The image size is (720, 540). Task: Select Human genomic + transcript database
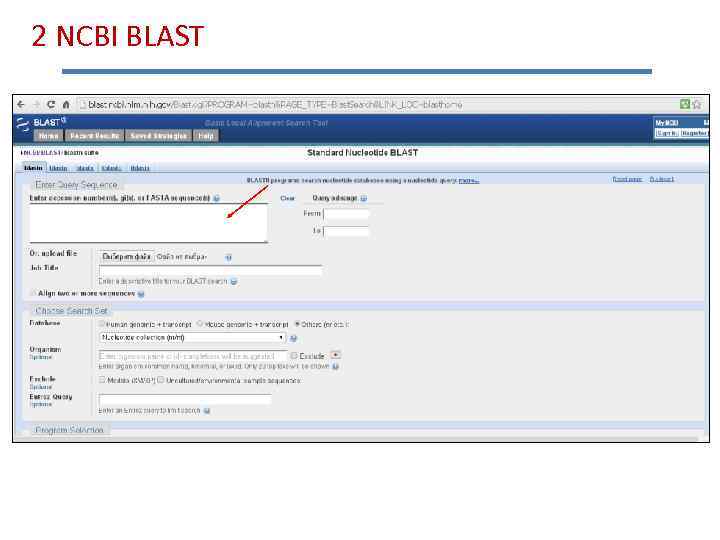click(102, 324)
